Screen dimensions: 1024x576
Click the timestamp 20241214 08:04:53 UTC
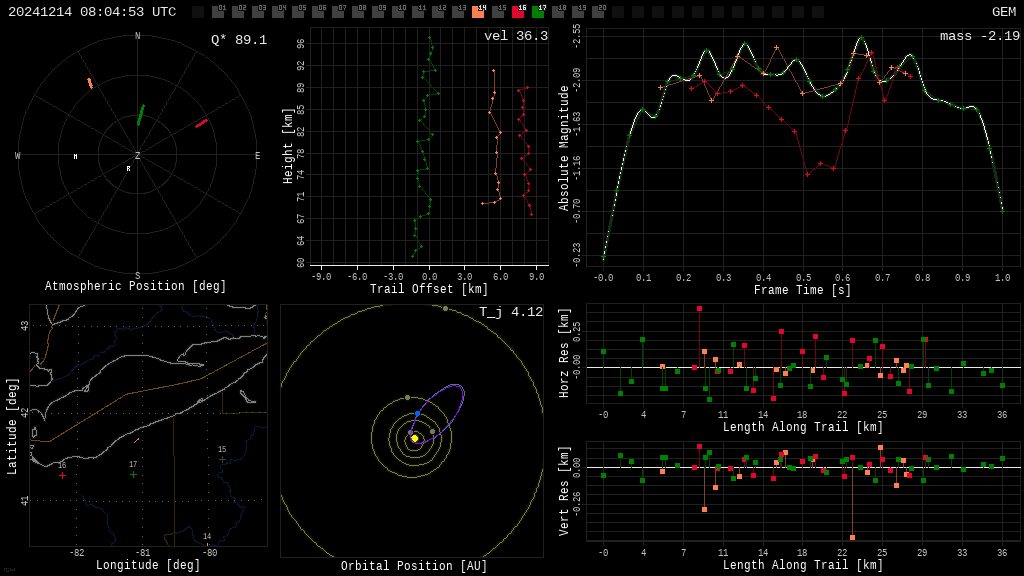coord(92,12)
